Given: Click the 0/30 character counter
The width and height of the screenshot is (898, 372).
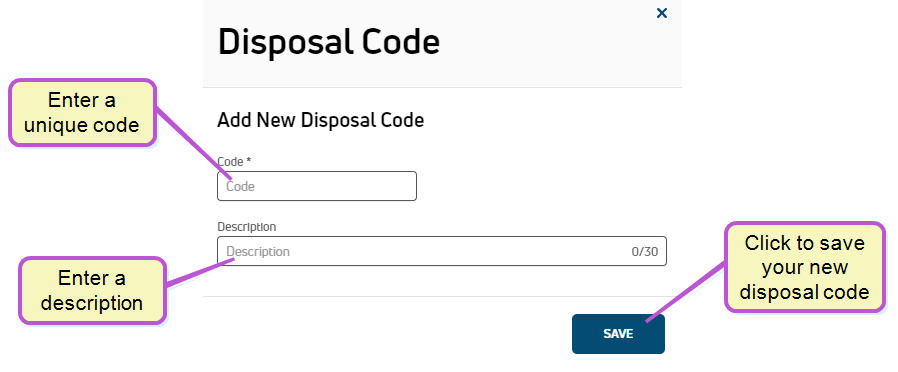Looking at the screenshot, I should coord(645,251).
